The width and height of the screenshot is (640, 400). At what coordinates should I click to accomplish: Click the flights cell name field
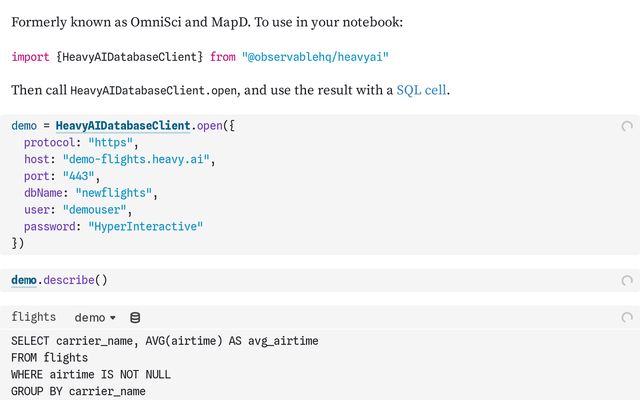point(33,317)
